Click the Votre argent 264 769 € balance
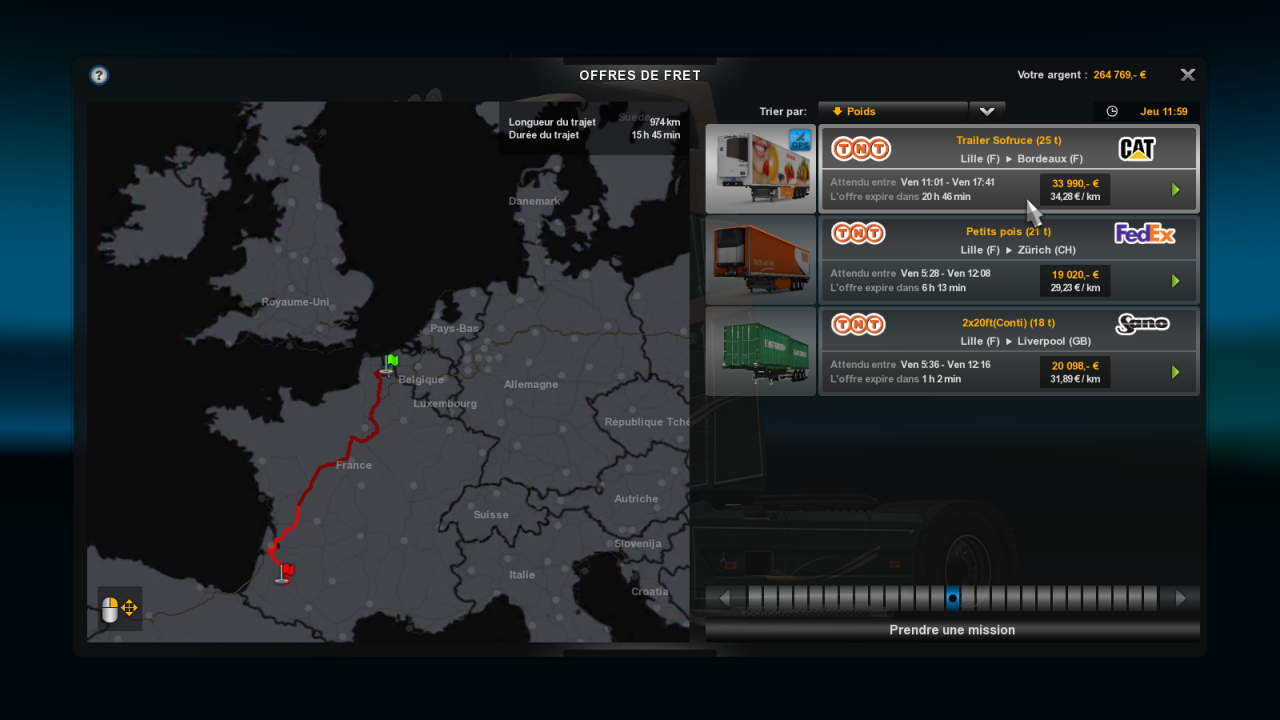The height and width of the screenshot is (720, 1280). pos(1082,75)
